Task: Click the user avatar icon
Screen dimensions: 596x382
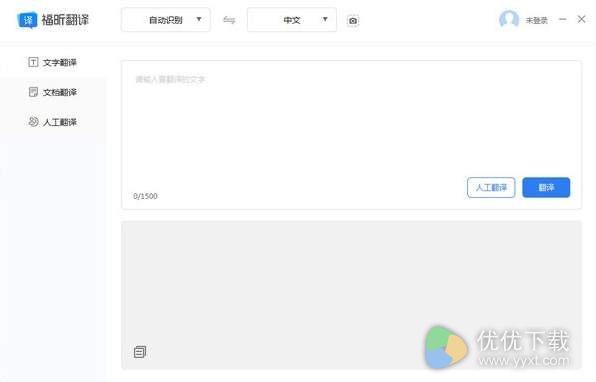Action: point(509,19)
